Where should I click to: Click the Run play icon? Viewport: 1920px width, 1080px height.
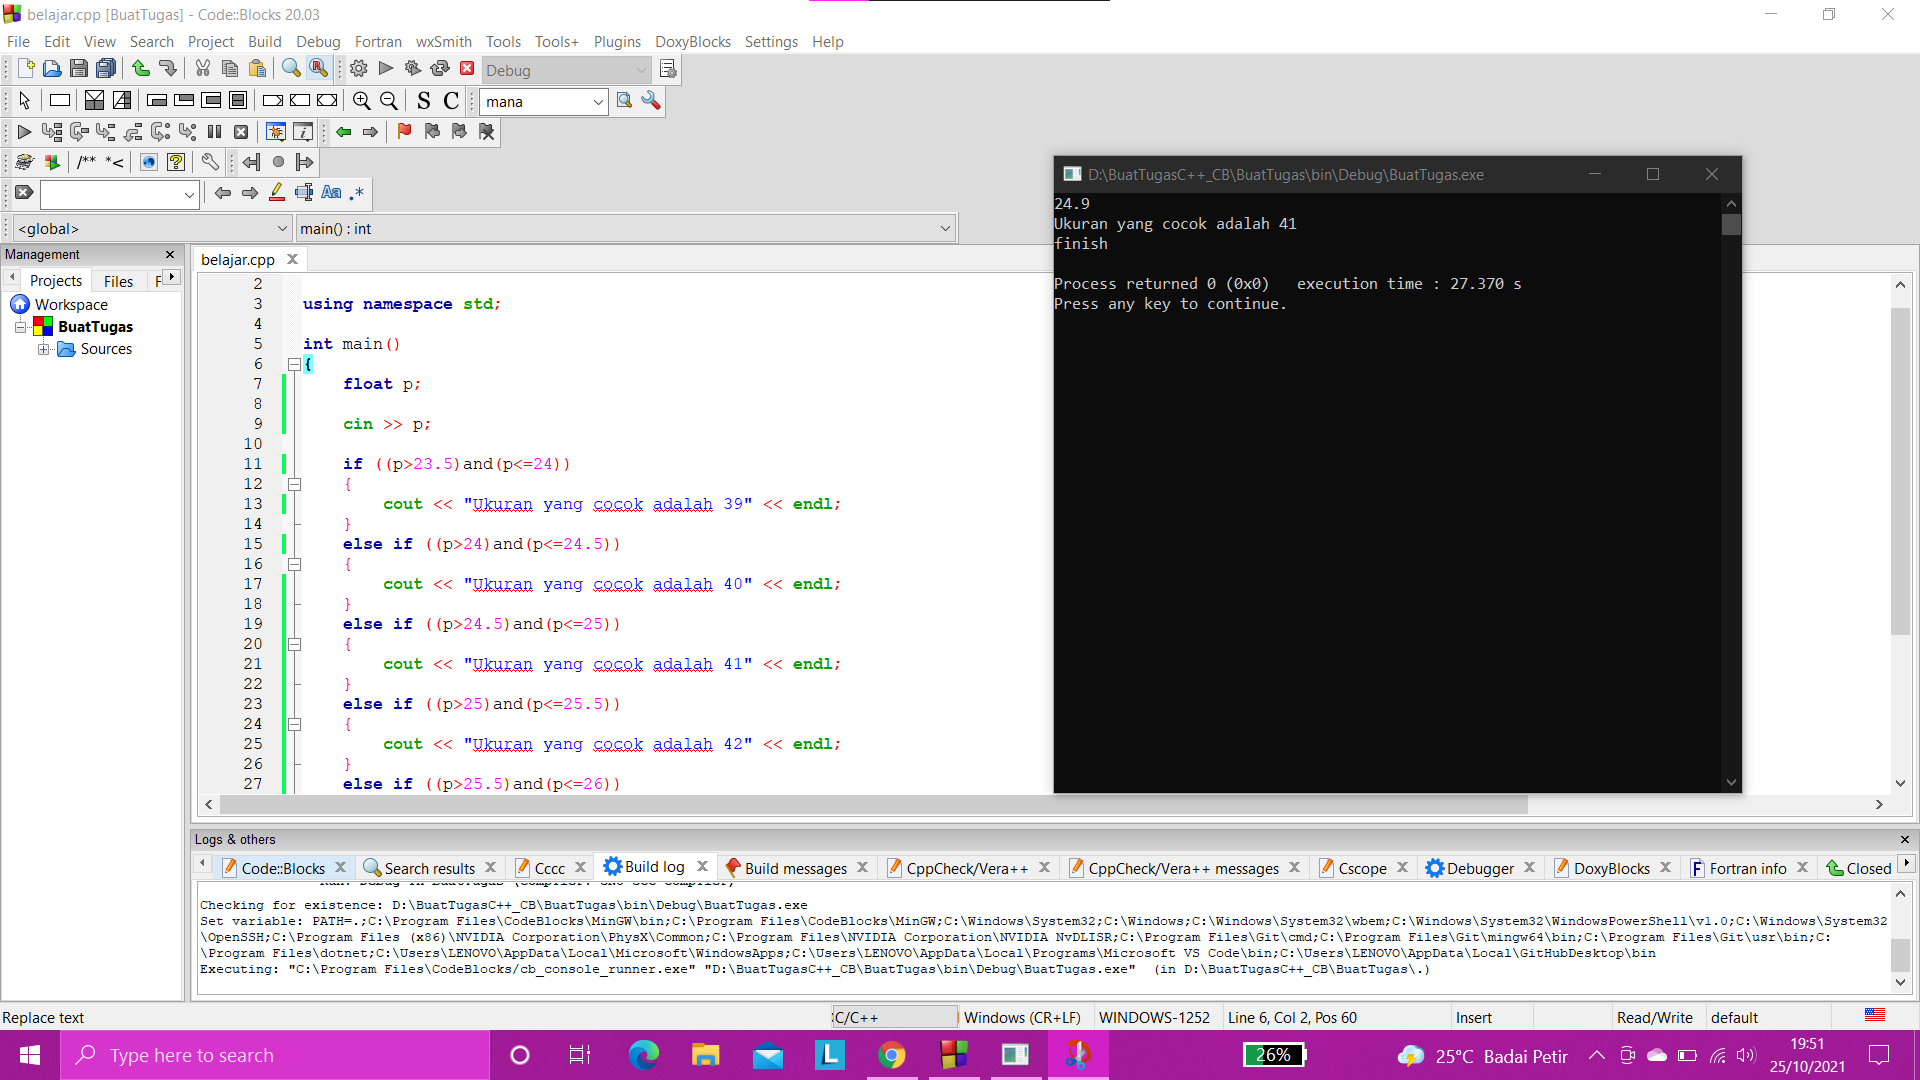click(x=386, y=69)
